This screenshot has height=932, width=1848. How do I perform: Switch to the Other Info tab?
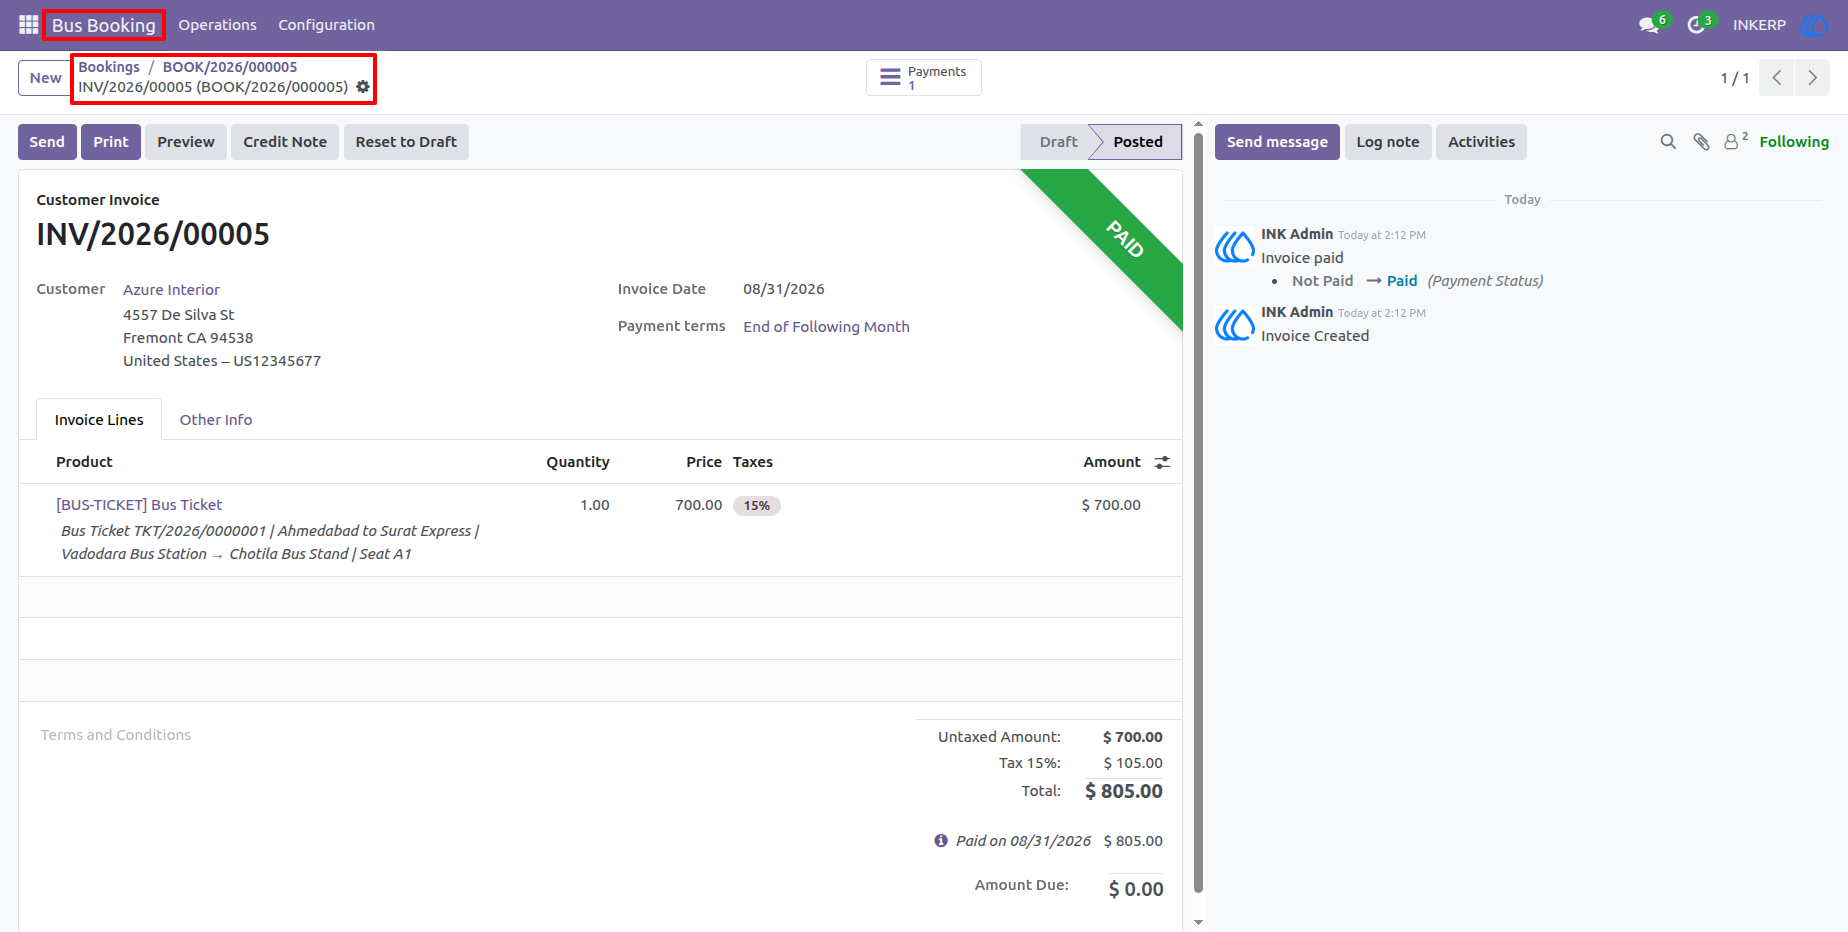216,420
